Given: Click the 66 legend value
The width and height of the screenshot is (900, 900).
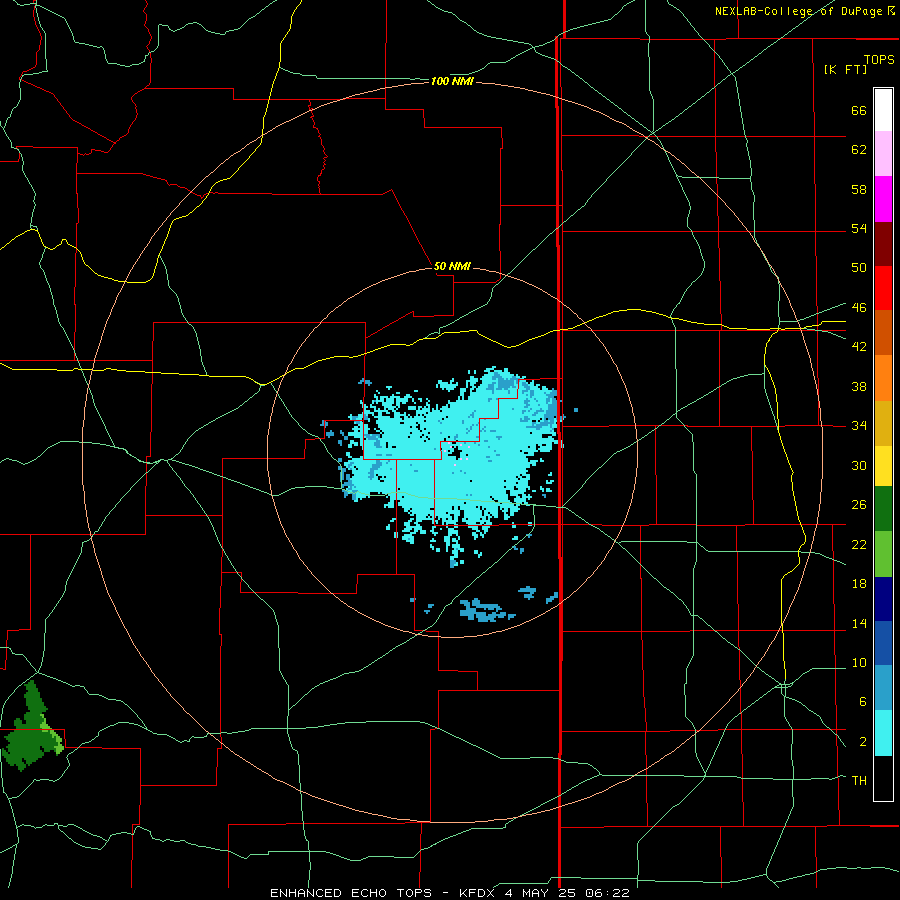Looking at the screenshot, I should [859, 111].
